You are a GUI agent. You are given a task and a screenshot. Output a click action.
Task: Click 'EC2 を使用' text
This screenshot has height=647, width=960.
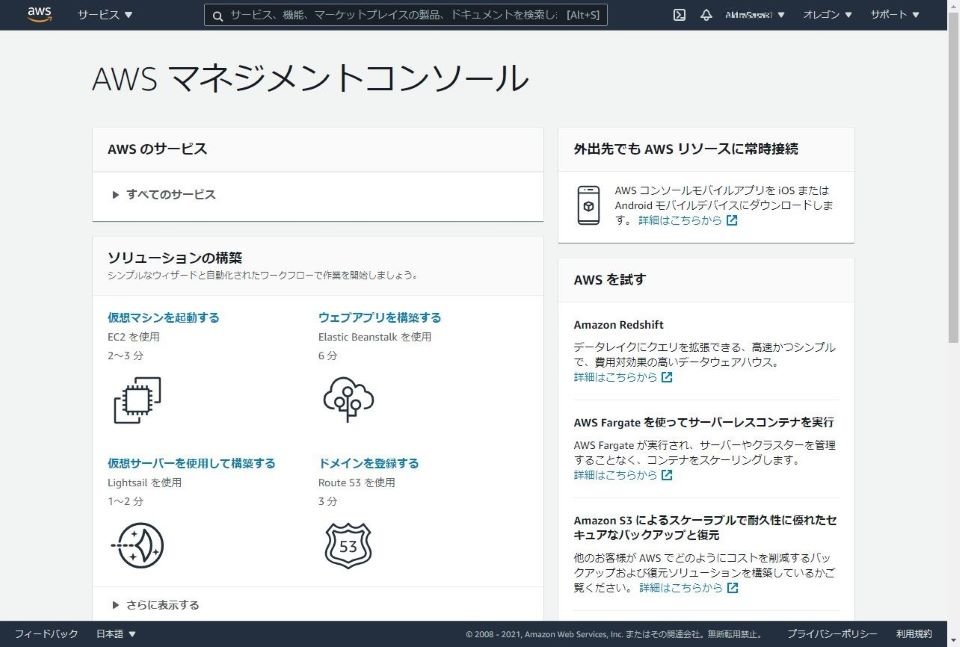133,337
